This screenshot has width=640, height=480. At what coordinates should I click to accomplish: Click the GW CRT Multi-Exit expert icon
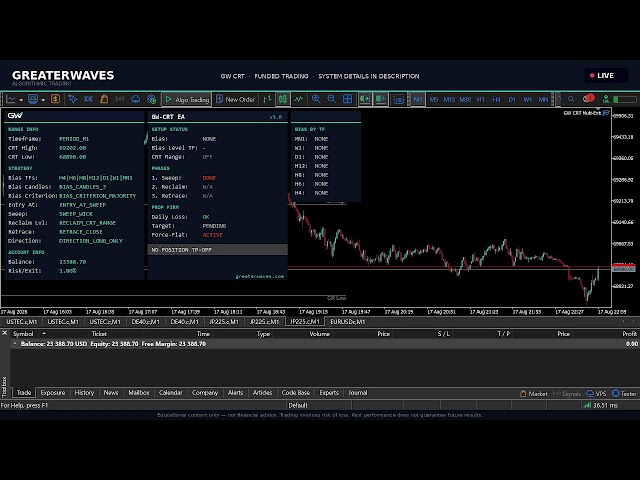[606, 113]
